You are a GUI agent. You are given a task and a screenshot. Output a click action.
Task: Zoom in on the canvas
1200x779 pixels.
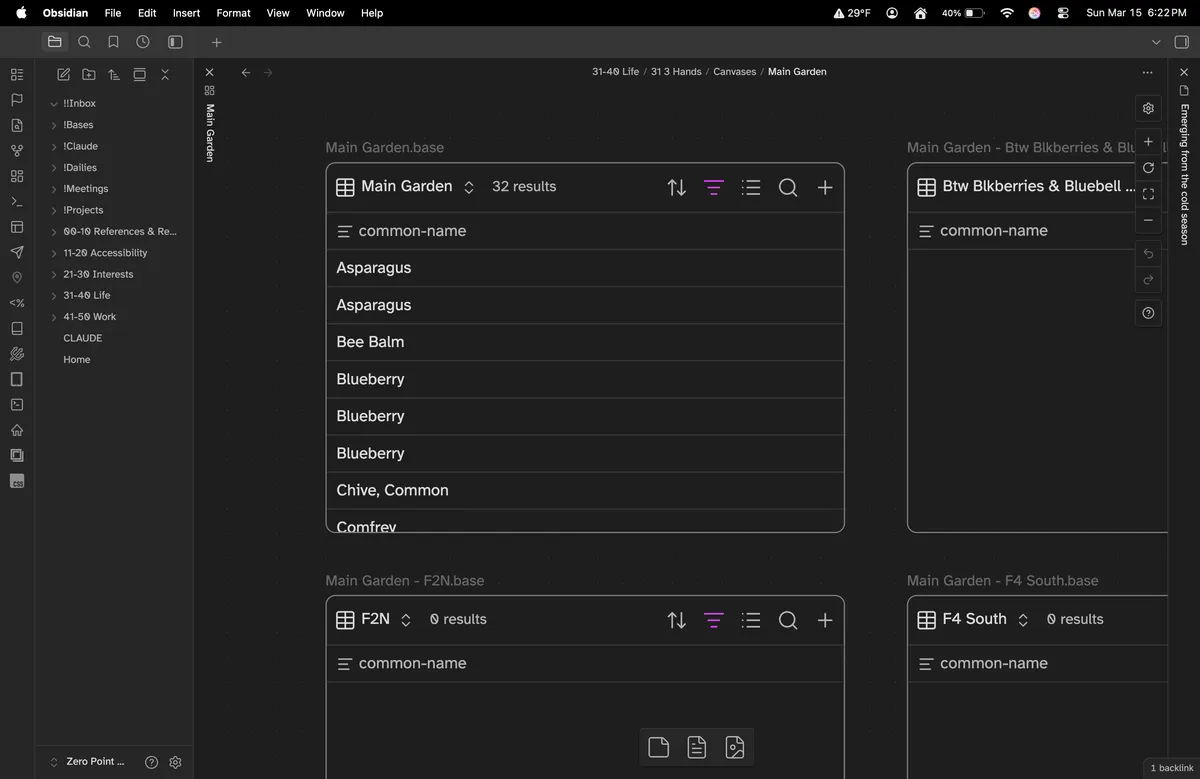click(x=1148, y=142)
